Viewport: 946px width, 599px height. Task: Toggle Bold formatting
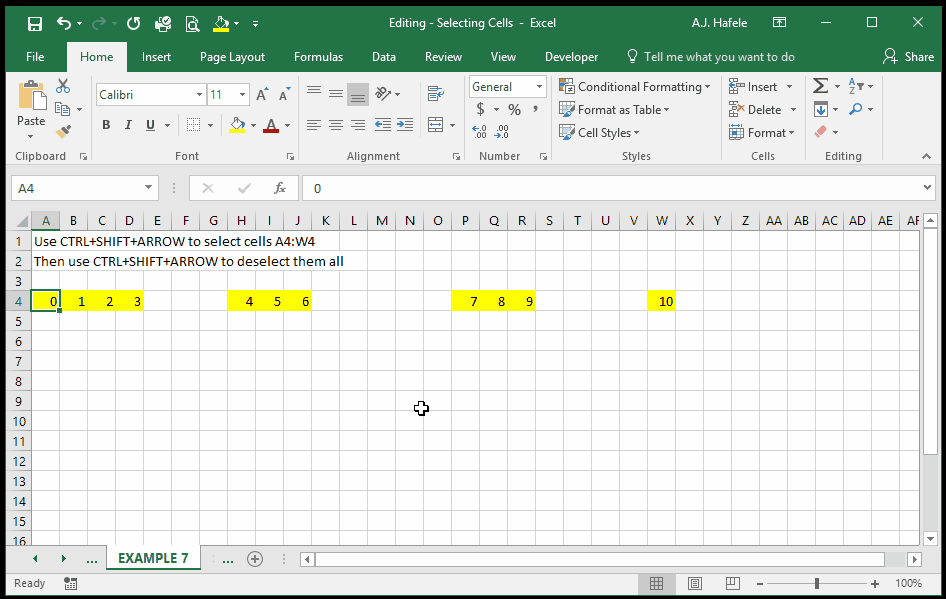pyautogui.click(x=106, y=125)
